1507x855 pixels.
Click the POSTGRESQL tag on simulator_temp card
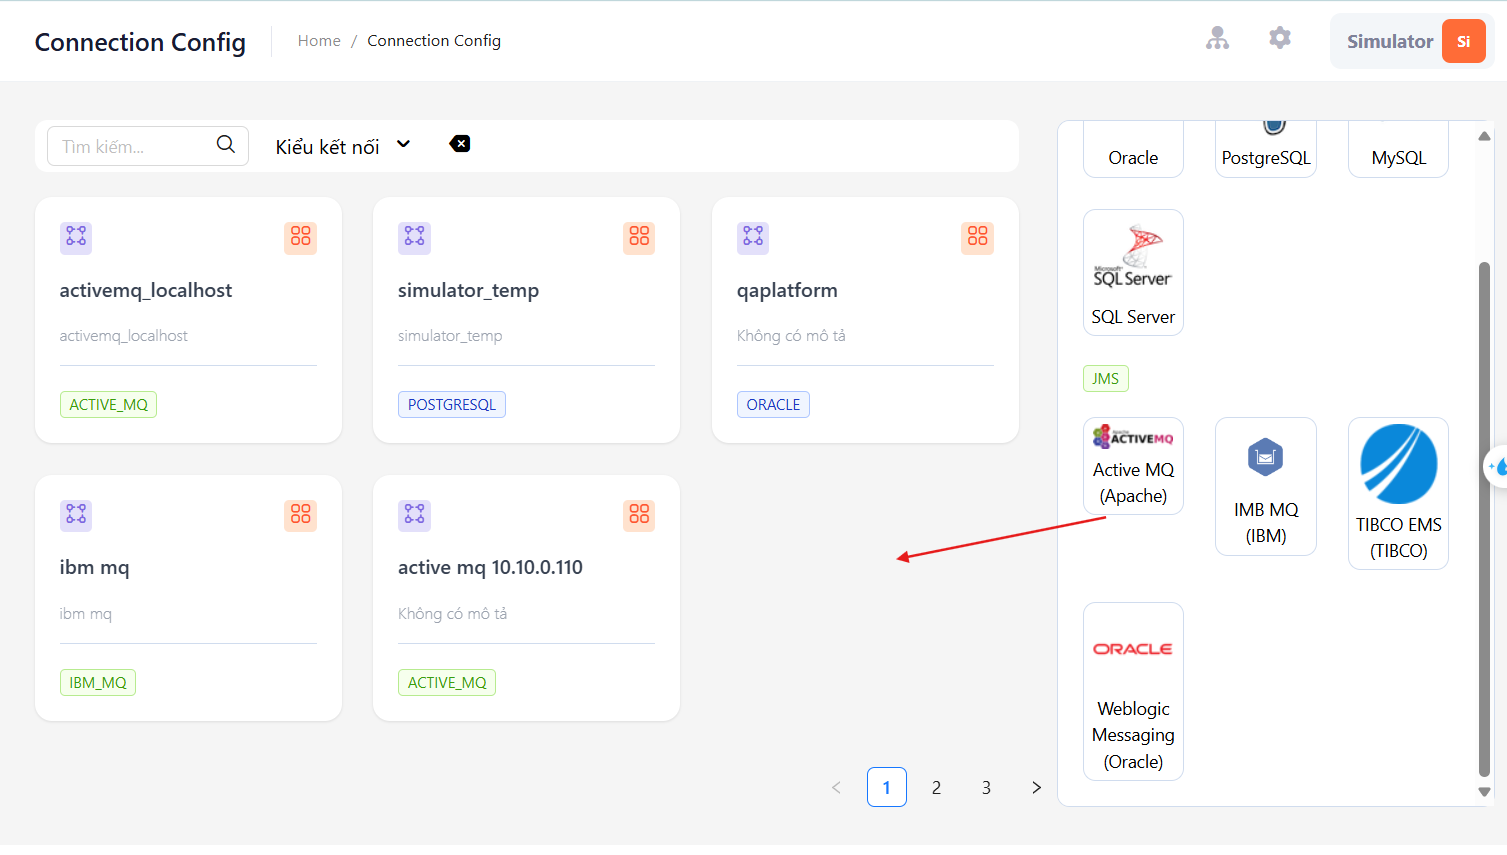tap(452, 404)
